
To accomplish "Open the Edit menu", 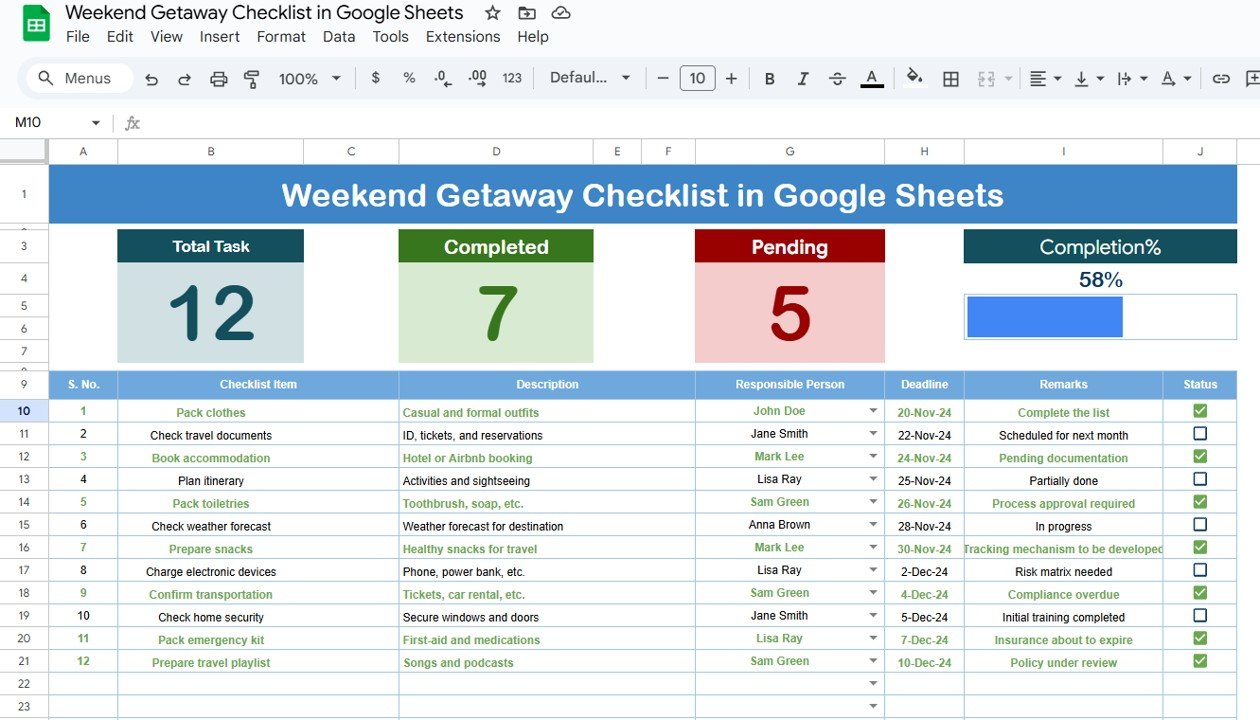I will (120, 37).
